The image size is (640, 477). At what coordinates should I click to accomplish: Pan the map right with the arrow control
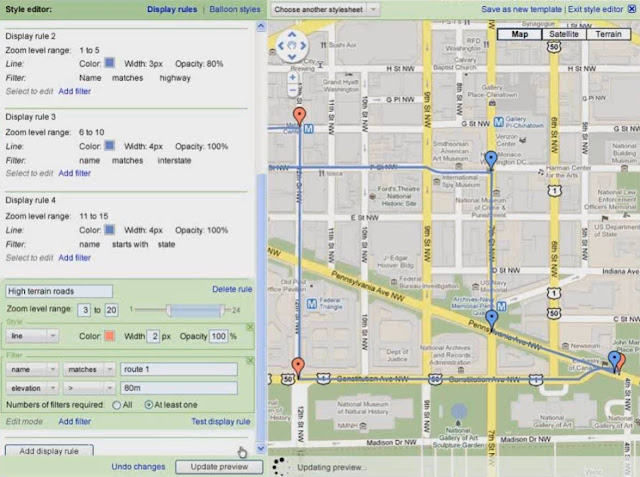coord(303,46)
